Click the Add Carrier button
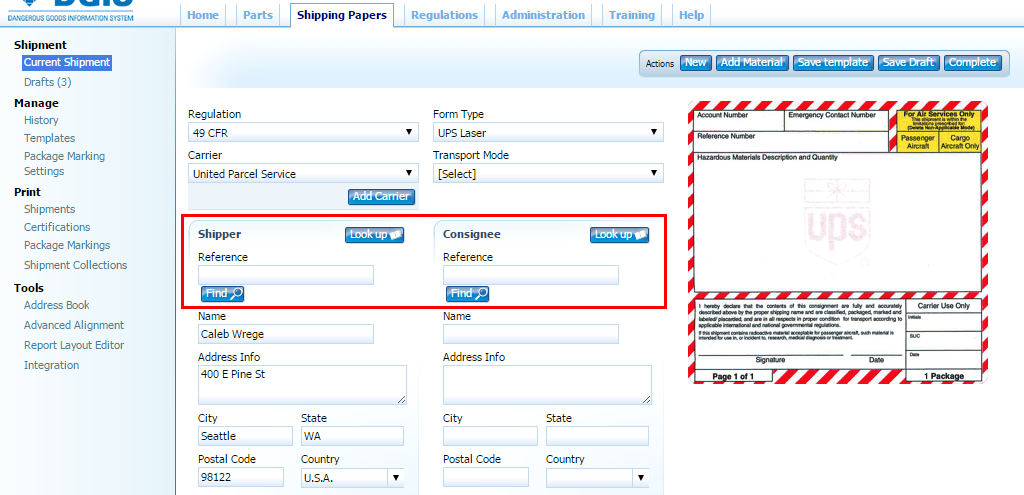The height and width of the screenshot is (495, 1024). pyautogui.click(x=381, y=197)
